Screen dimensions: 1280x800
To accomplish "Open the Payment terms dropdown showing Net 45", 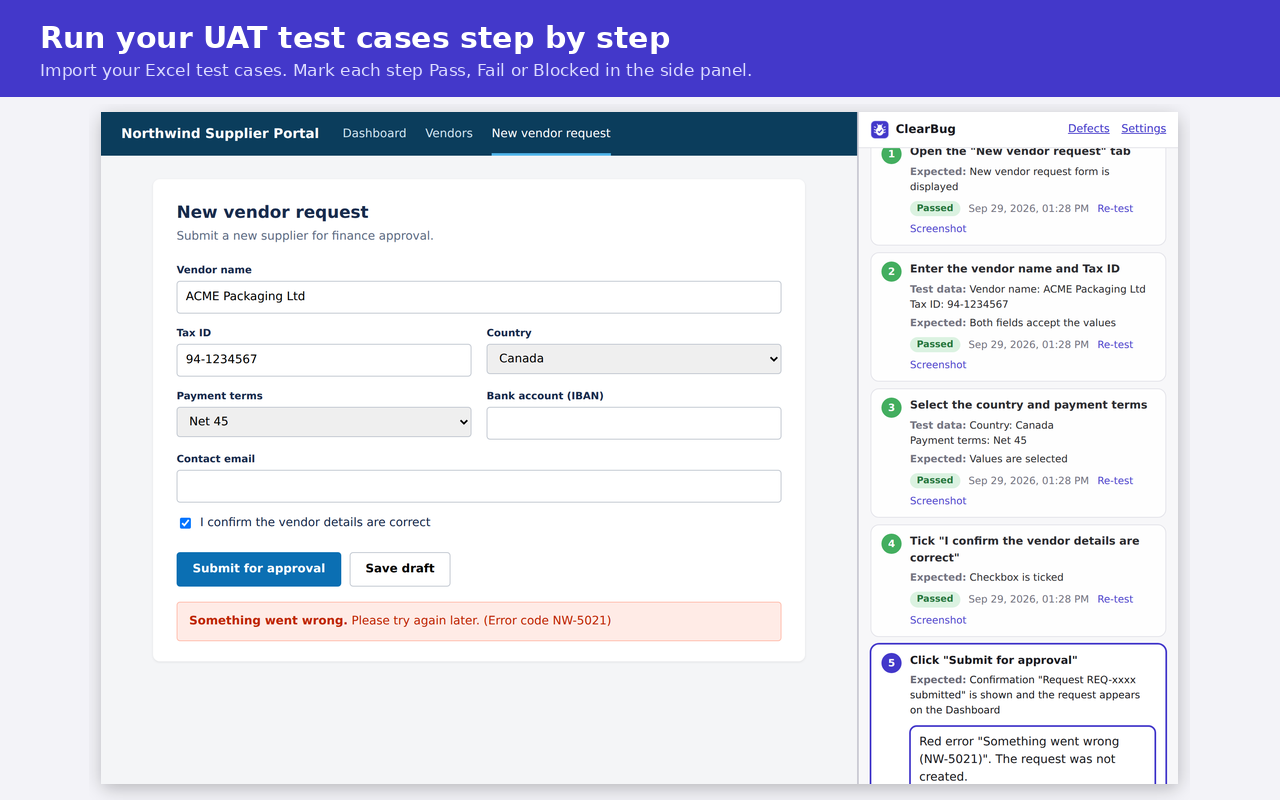I will coord(324,422).
